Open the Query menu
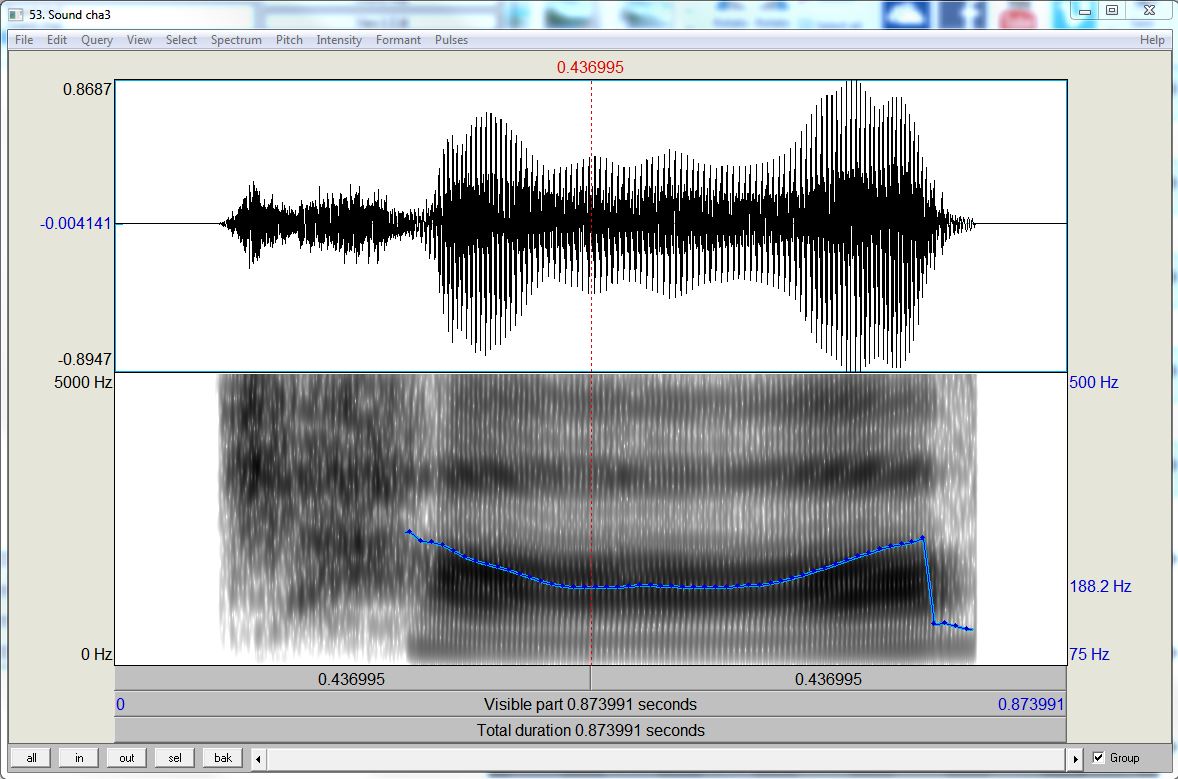This screenshot has height=779, width=1178. (x=97, y=40)
